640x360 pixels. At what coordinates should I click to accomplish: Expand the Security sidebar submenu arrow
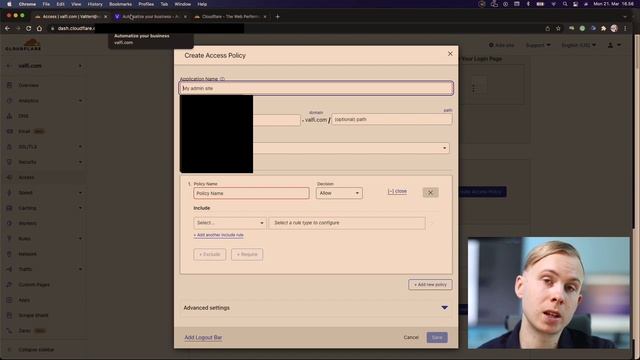80,162
